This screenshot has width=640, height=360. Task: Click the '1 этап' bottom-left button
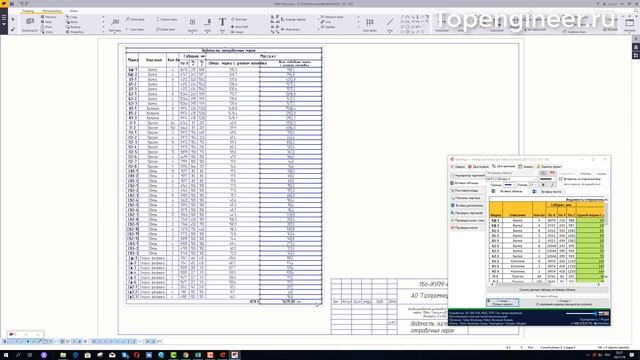[x=502, y=302]
